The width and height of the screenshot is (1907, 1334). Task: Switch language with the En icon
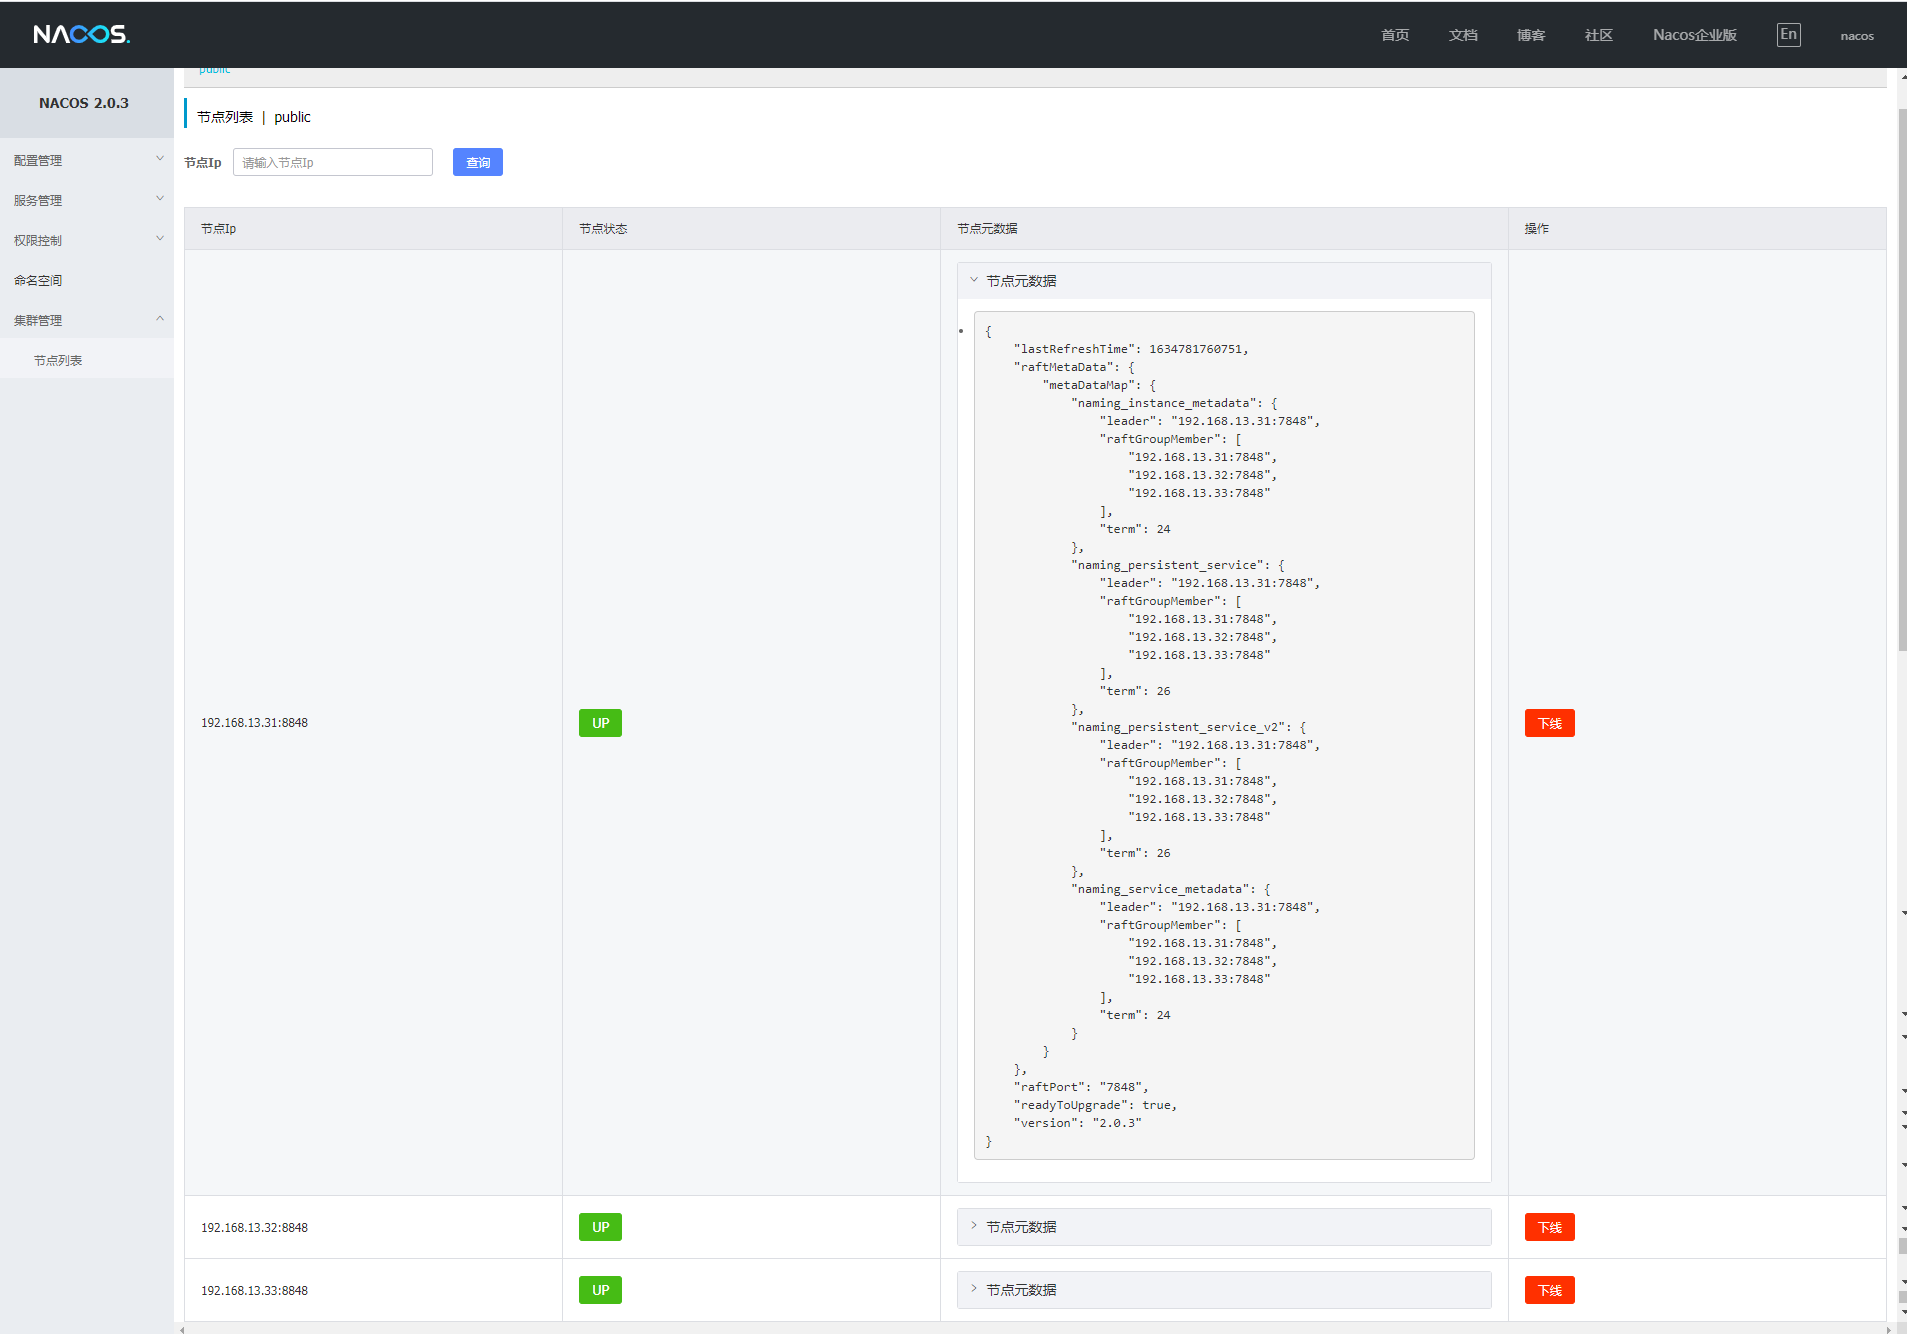pos(1788,35)
